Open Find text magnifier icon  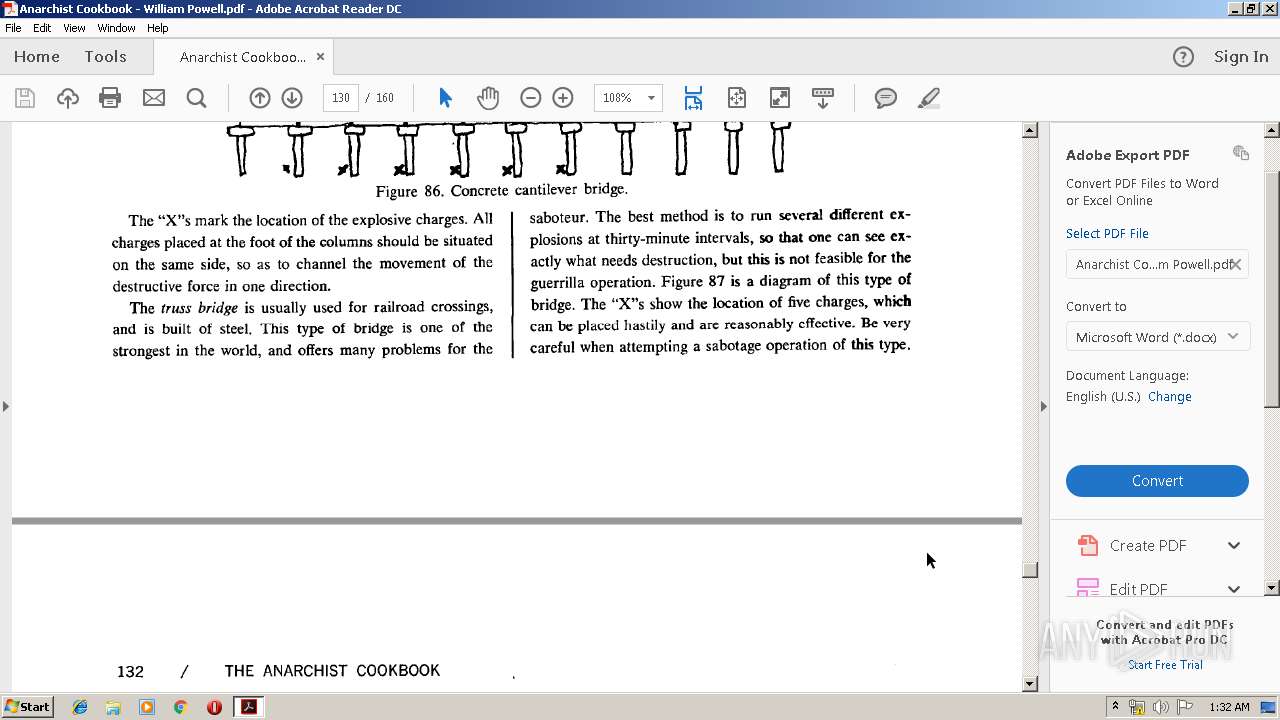197,98
